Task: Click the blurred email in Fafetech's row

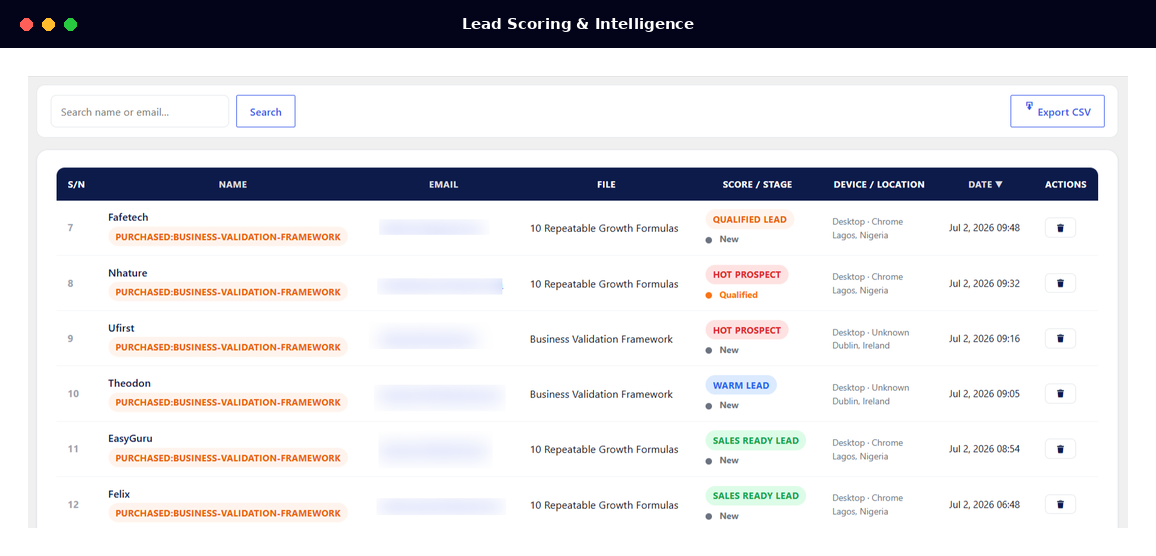Action: [434, 227]
